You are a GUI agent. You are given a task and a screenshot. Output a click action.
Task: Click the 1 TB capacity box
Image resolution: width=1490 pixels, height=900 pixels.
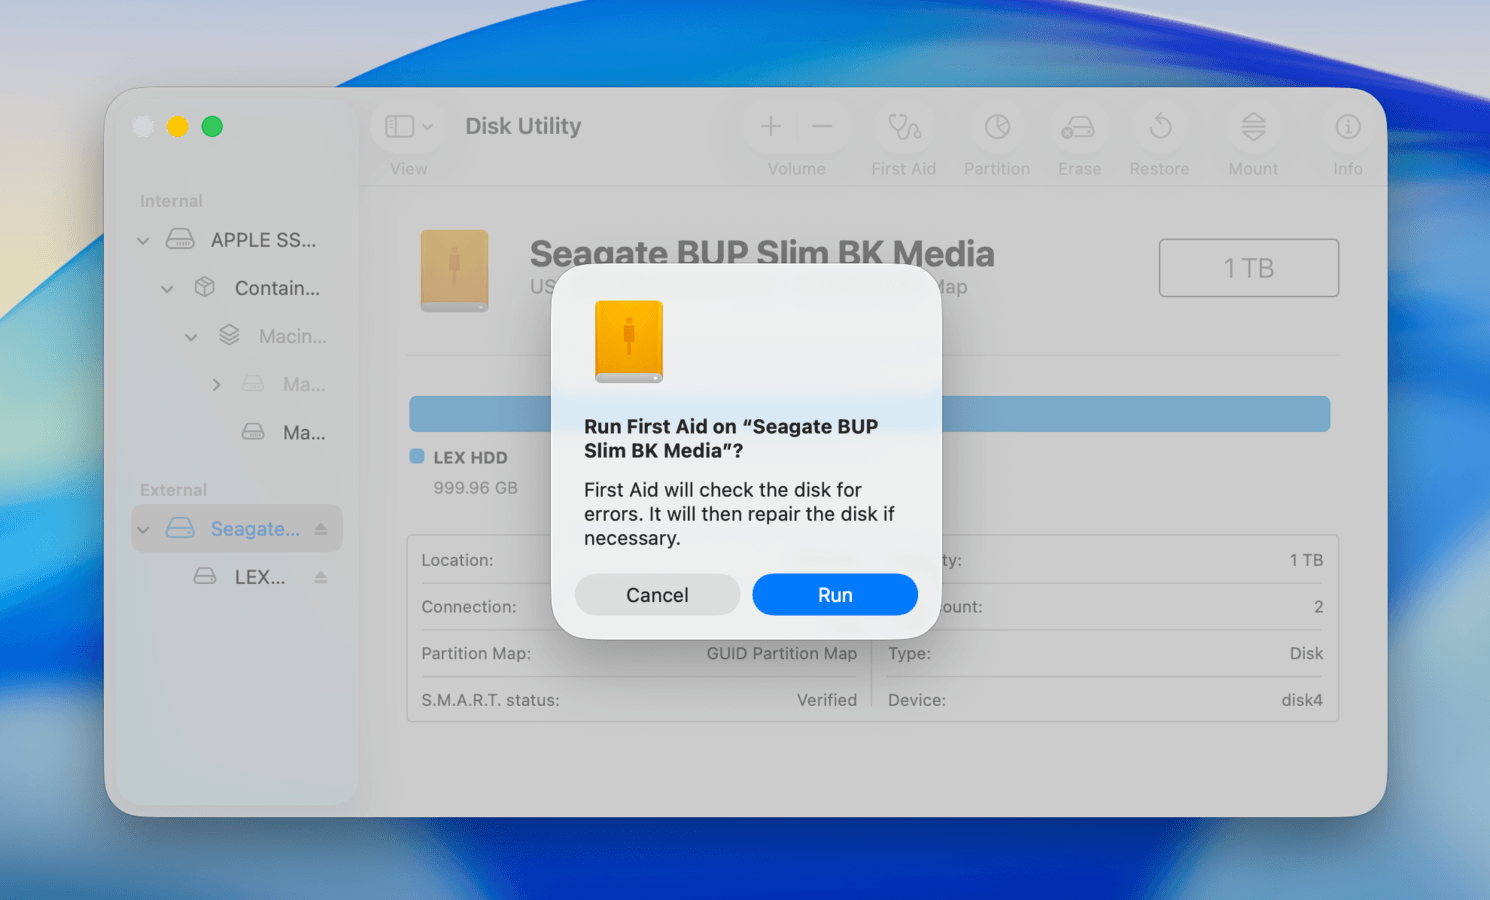coord(1249,268)
